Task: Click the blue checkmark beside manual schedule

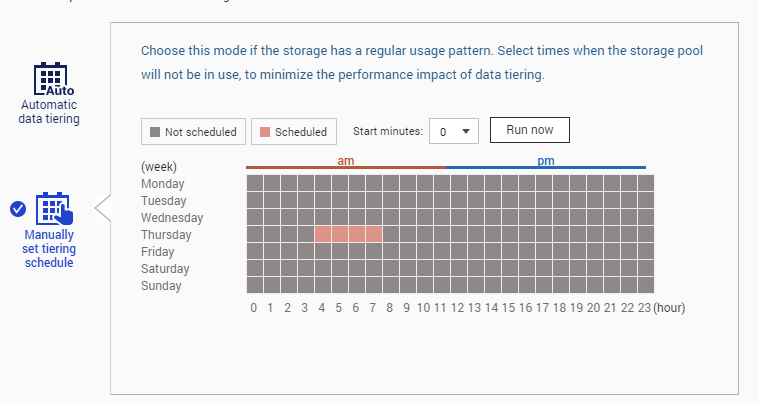Action: tap(17, 208)
